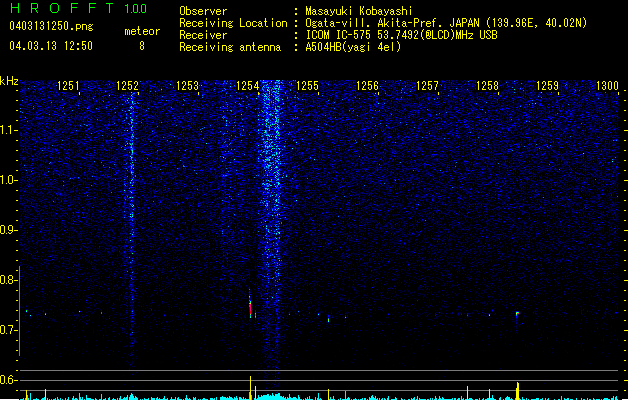Click the thick yellow power spike below 1258
Image resolution: width=629 pixels, height=400 pixels.
[517, 391]
